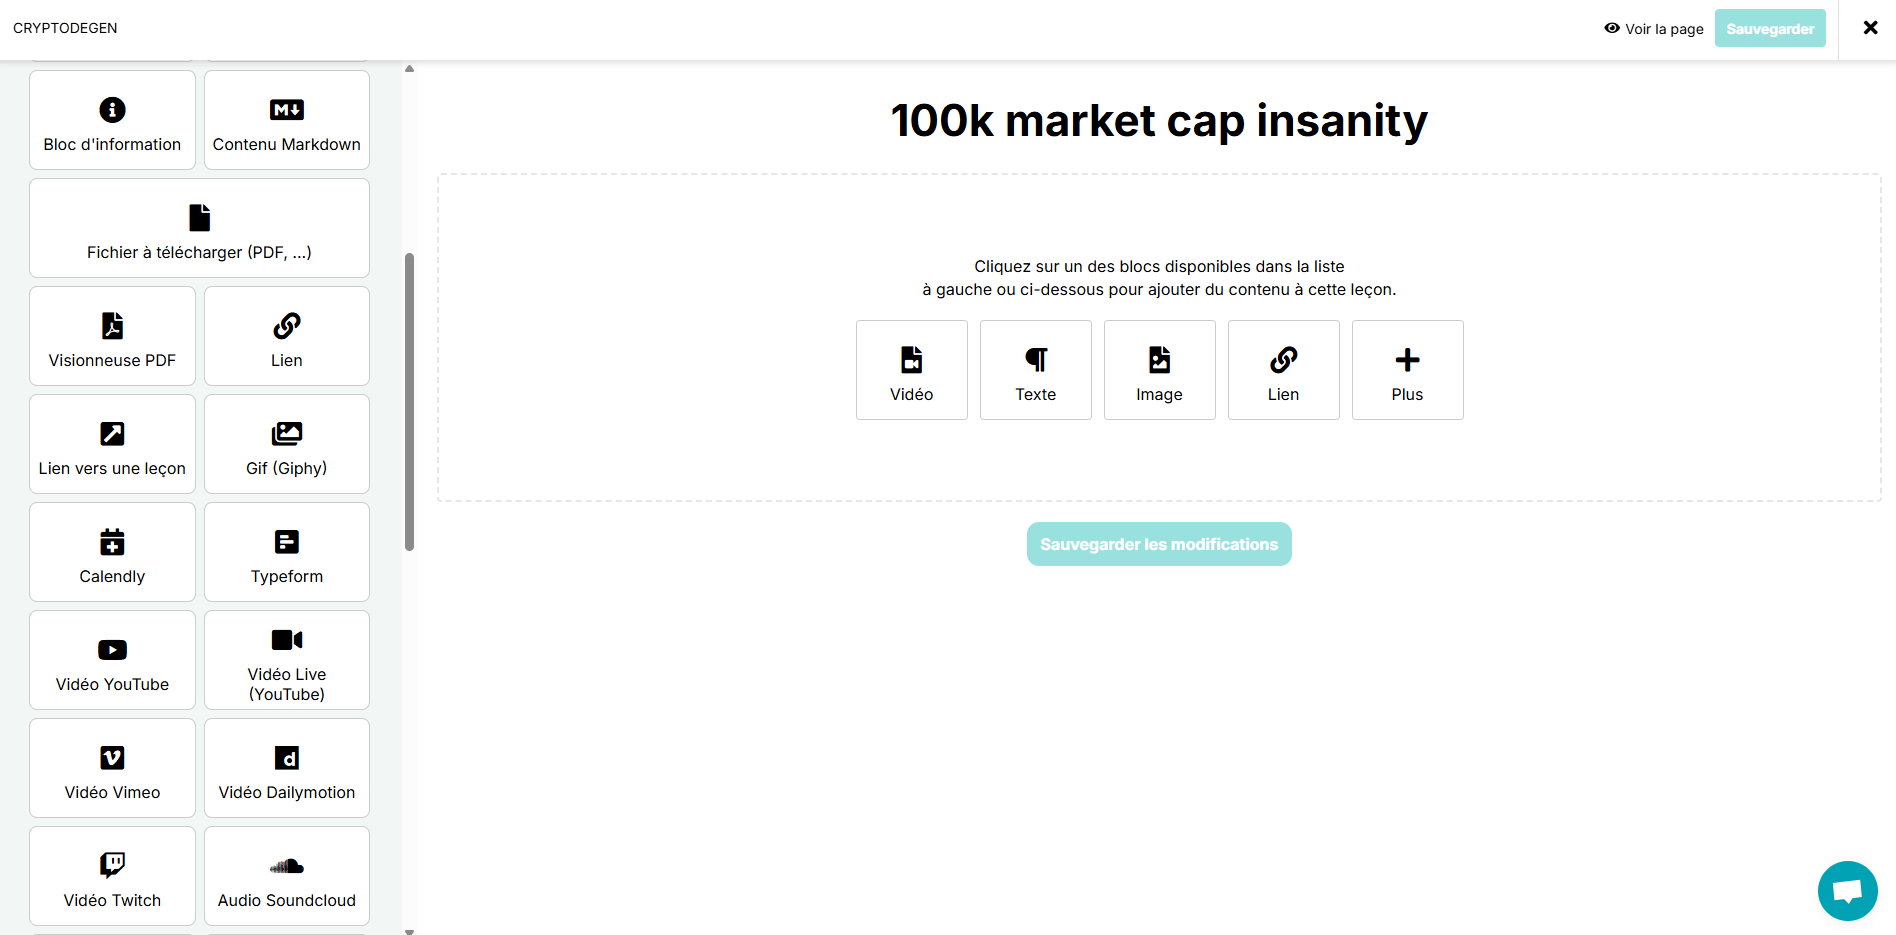Image resolution: width=1896 pixels, height=935 pixels.
Task: Click the block list scrollbar thumb
Action: click(409, 401)
